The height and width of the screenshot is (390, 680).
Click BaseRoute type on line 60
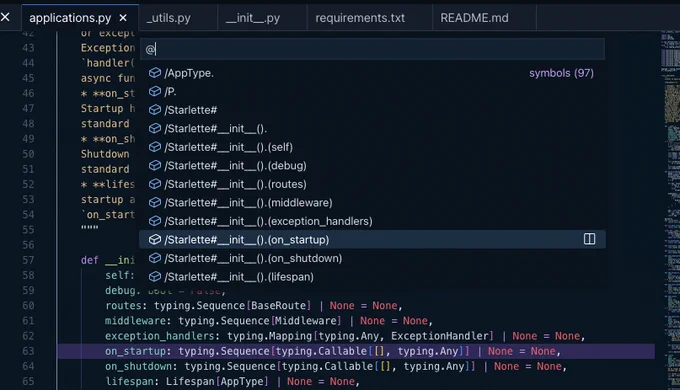point(278,305)
